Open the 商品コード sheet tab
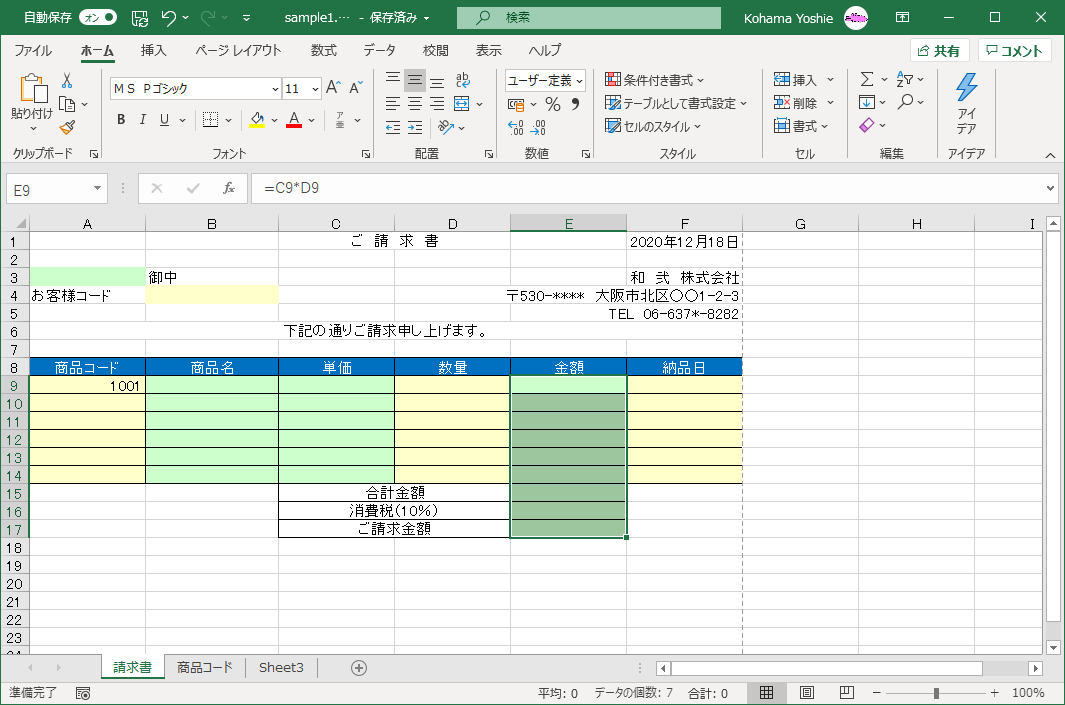Image resolution: width=1065 pixels, height=705 pixels. click(x=204, y=668)
